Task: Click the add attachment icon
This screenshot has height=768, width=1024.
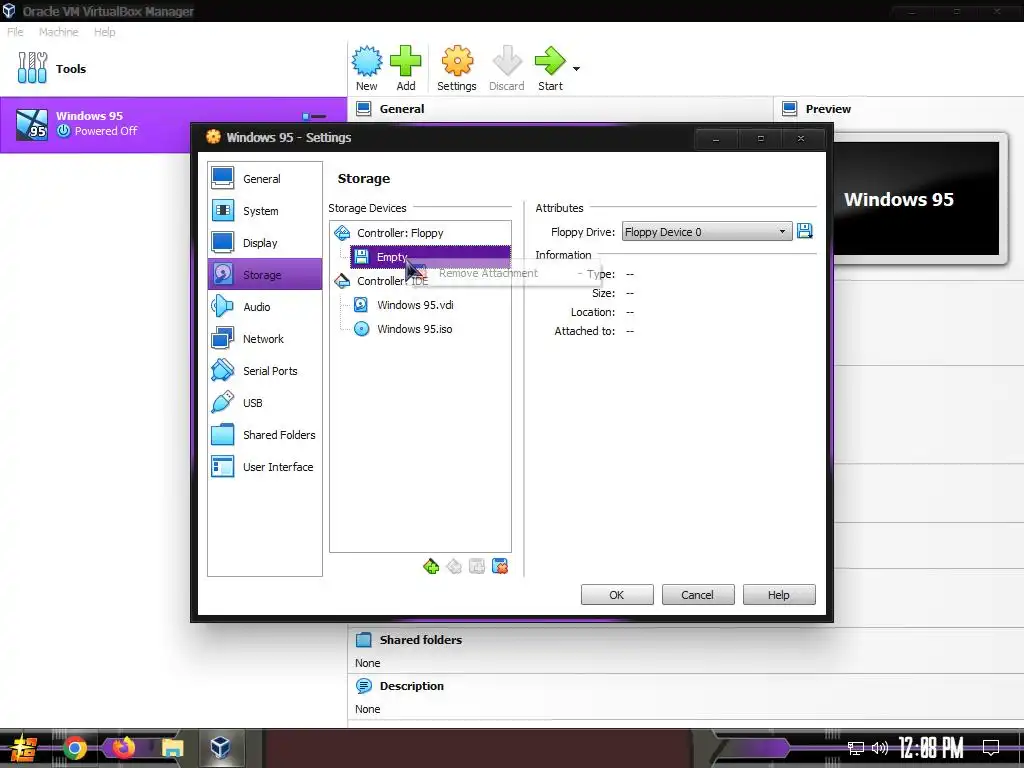Action: tap(477, 566)
